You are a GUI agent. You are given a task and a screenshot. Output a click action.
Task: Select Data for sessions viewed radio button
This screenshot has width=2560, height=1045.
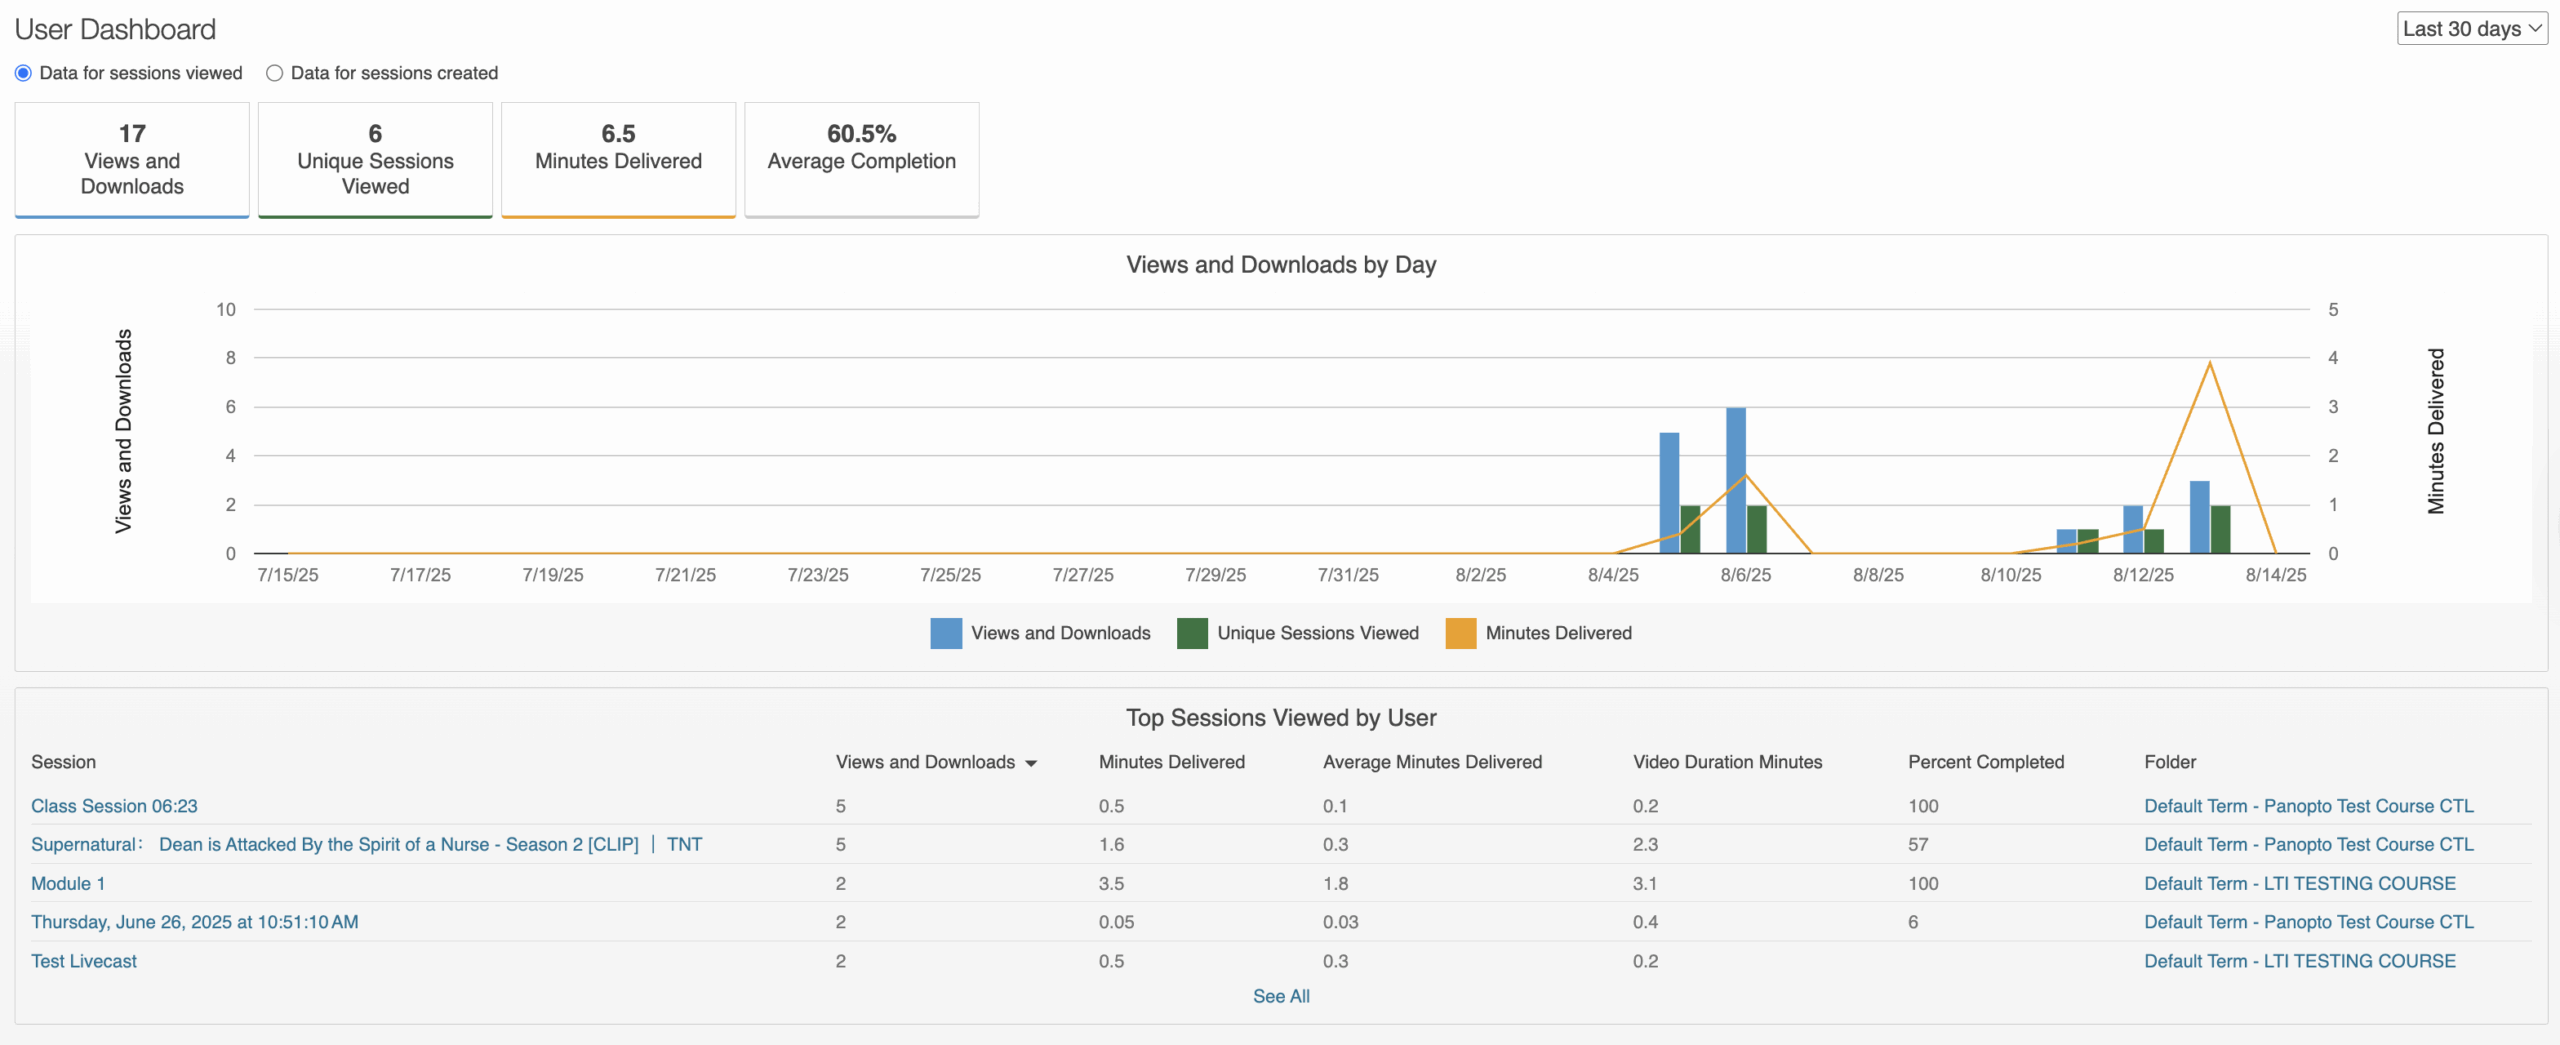click(23, 73)
